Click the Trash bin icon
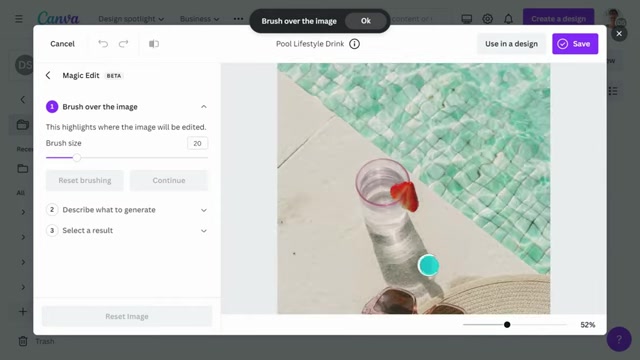 point(23,341)
